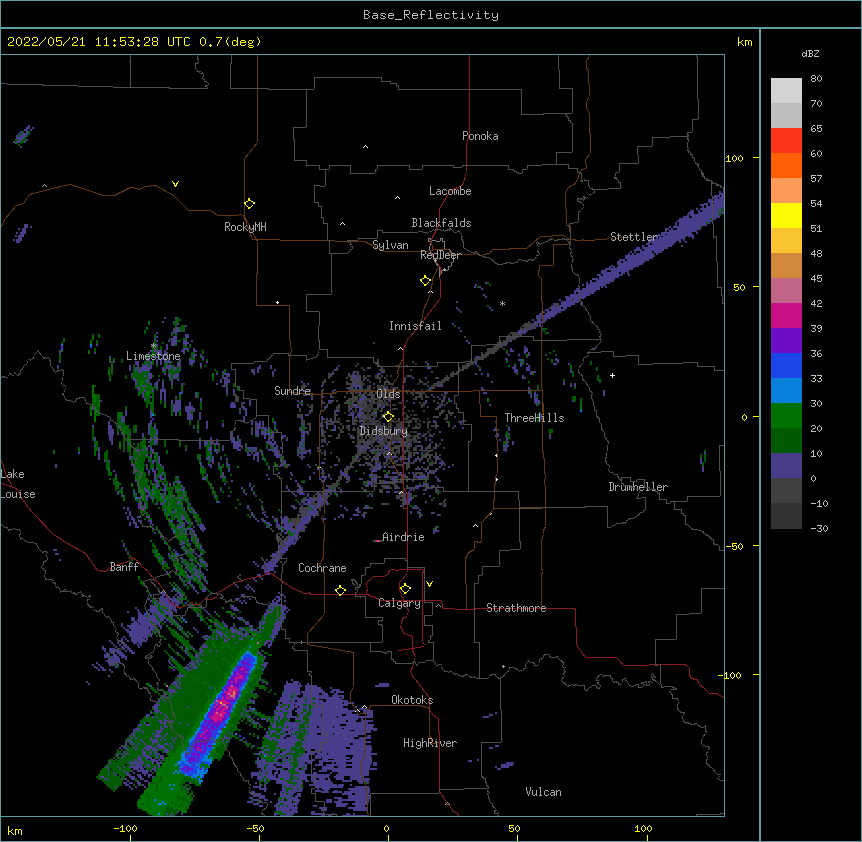Viewport: 862px width, 842px height.
Task: Click the Base_Reflectivity title
Action: coord(431,15)
